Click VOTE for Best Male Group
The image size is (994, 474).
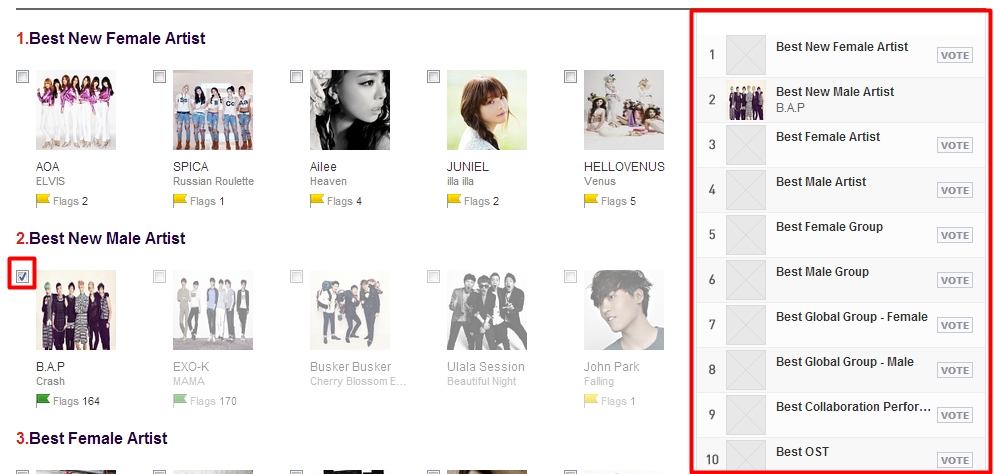pos(955,280)
